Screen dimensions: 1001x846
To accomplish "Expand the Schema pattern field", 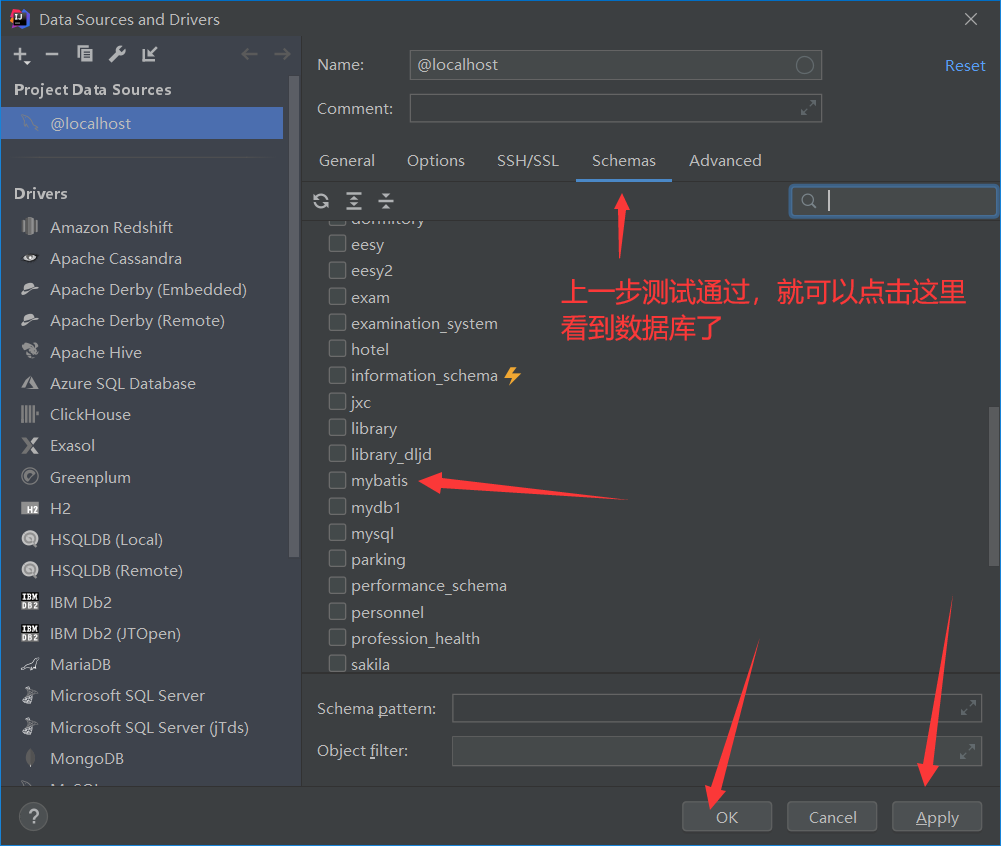I will coord(968,708).
